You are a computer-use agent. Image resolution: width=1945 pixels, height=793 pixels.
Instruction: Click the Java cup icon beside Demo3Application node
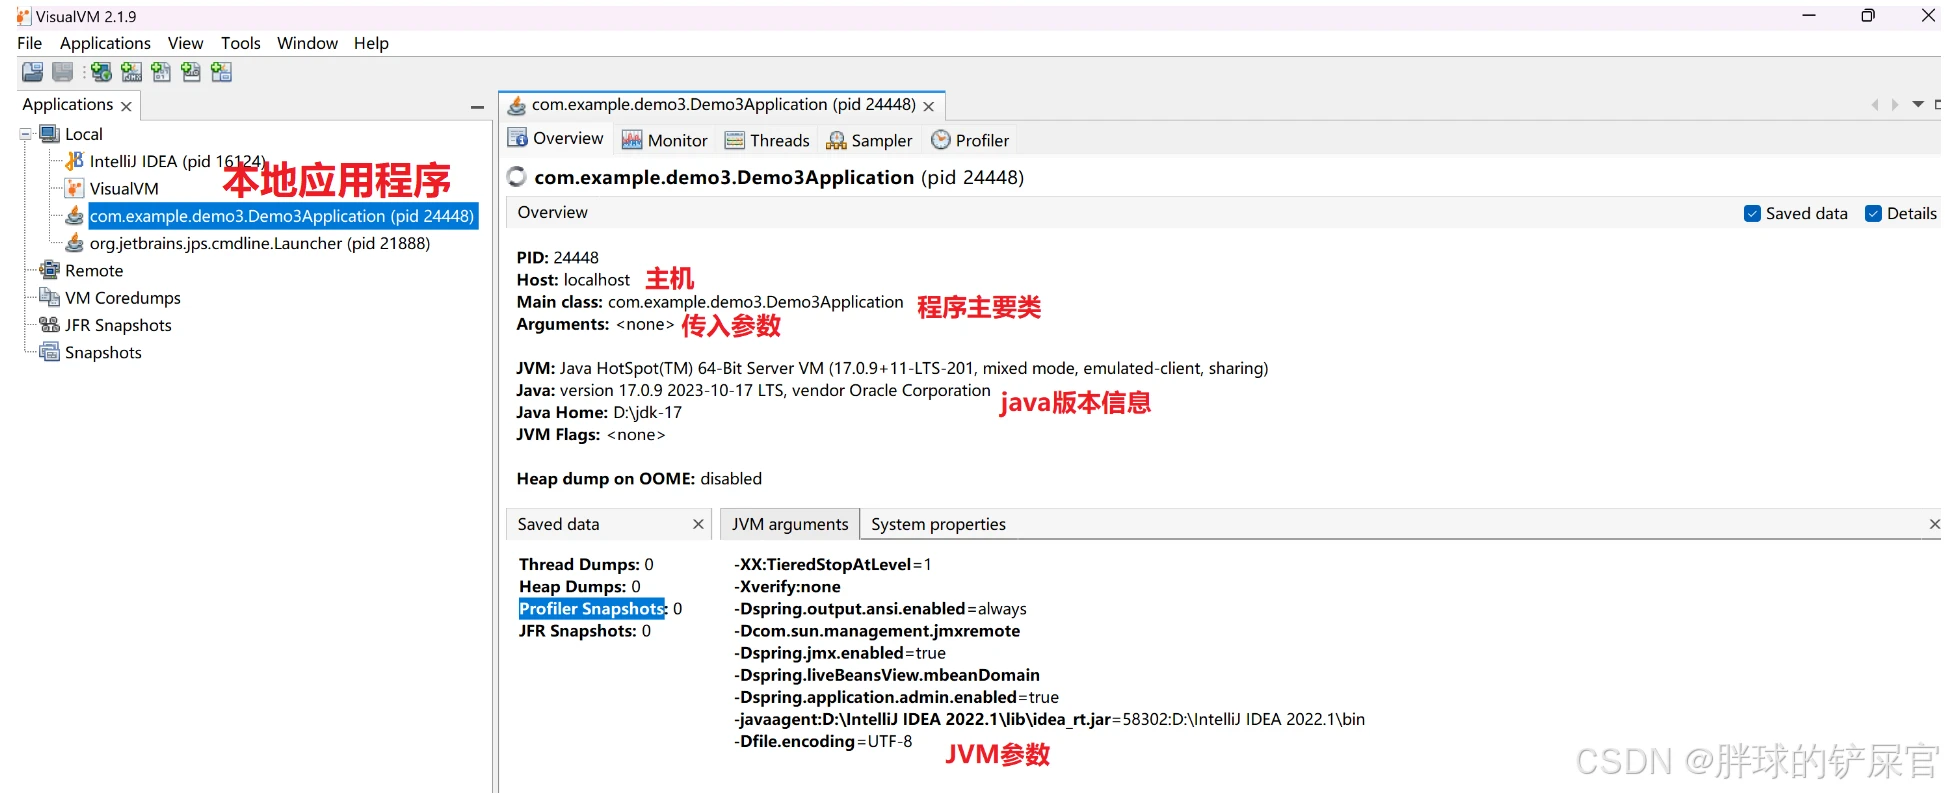pos(75,216)
